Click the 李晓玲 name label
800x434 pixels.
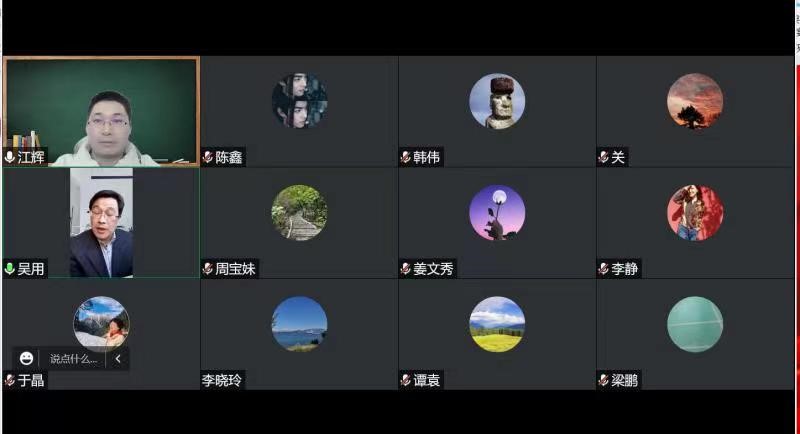point(222,380)
